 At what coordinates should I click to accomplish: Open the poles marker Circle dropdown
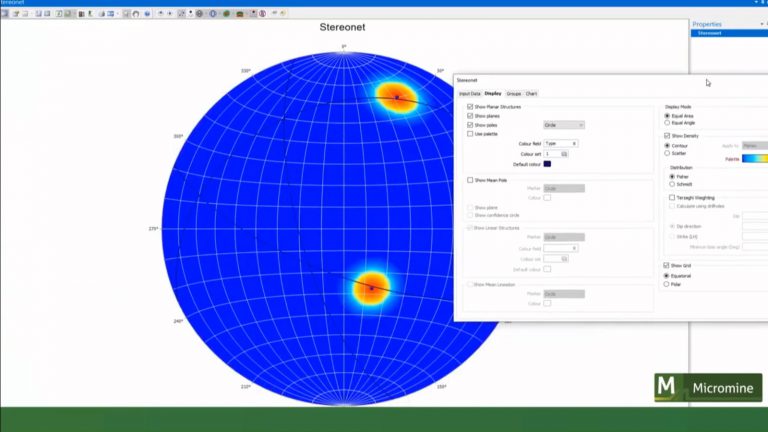point(564,125)
